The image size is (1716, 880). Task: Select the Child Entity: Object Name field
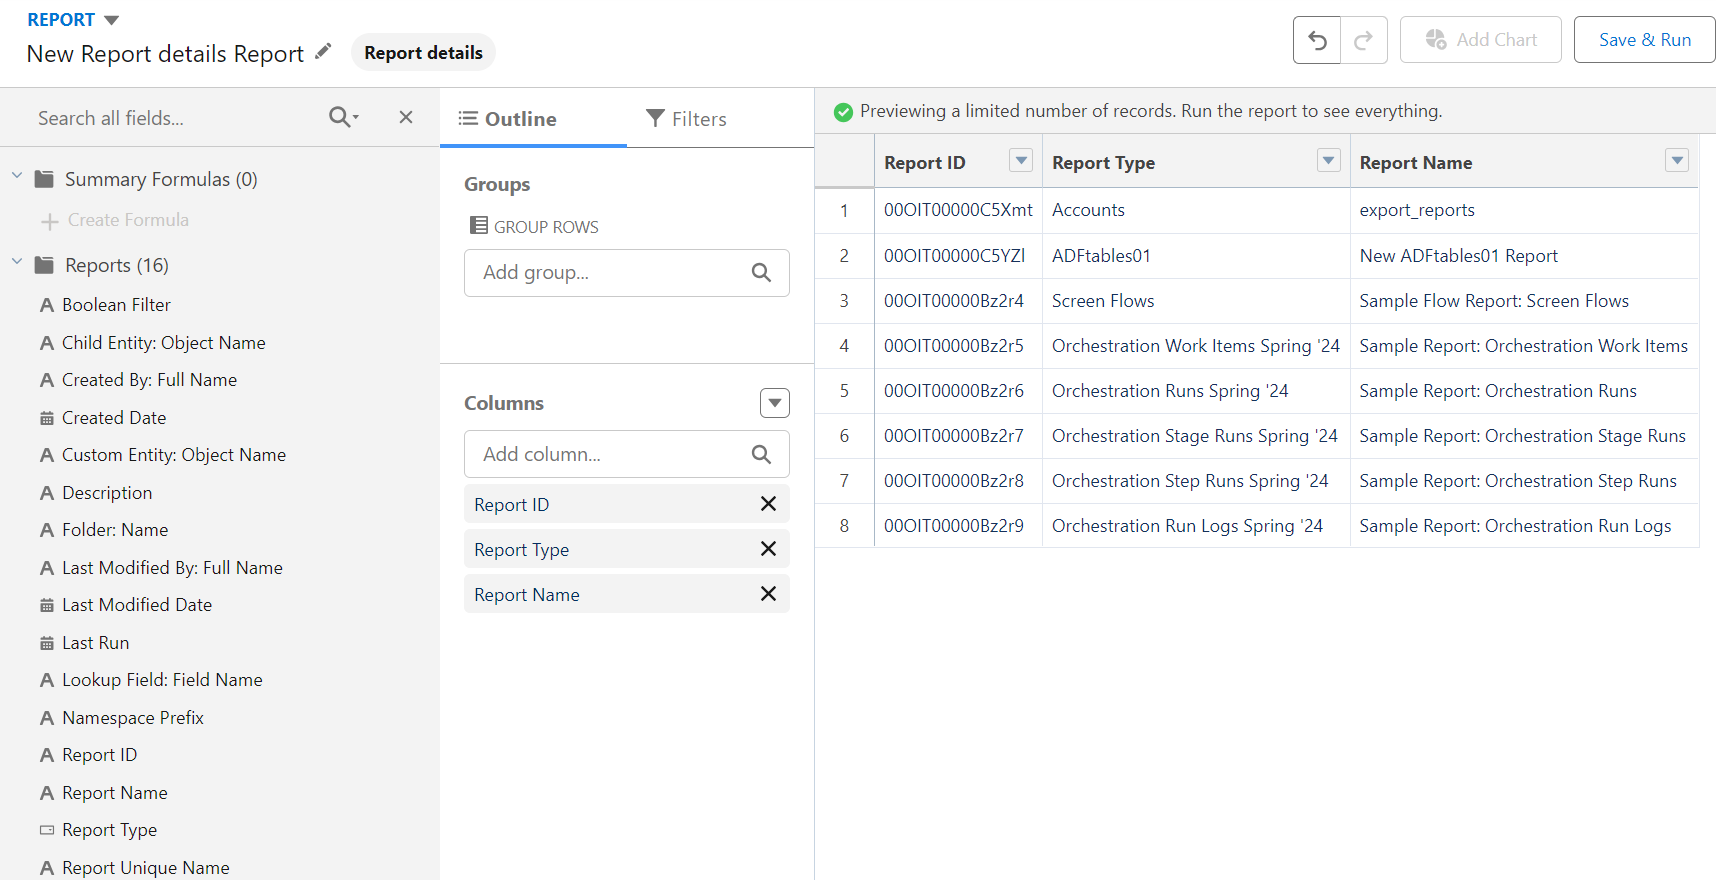coord(164,343)
